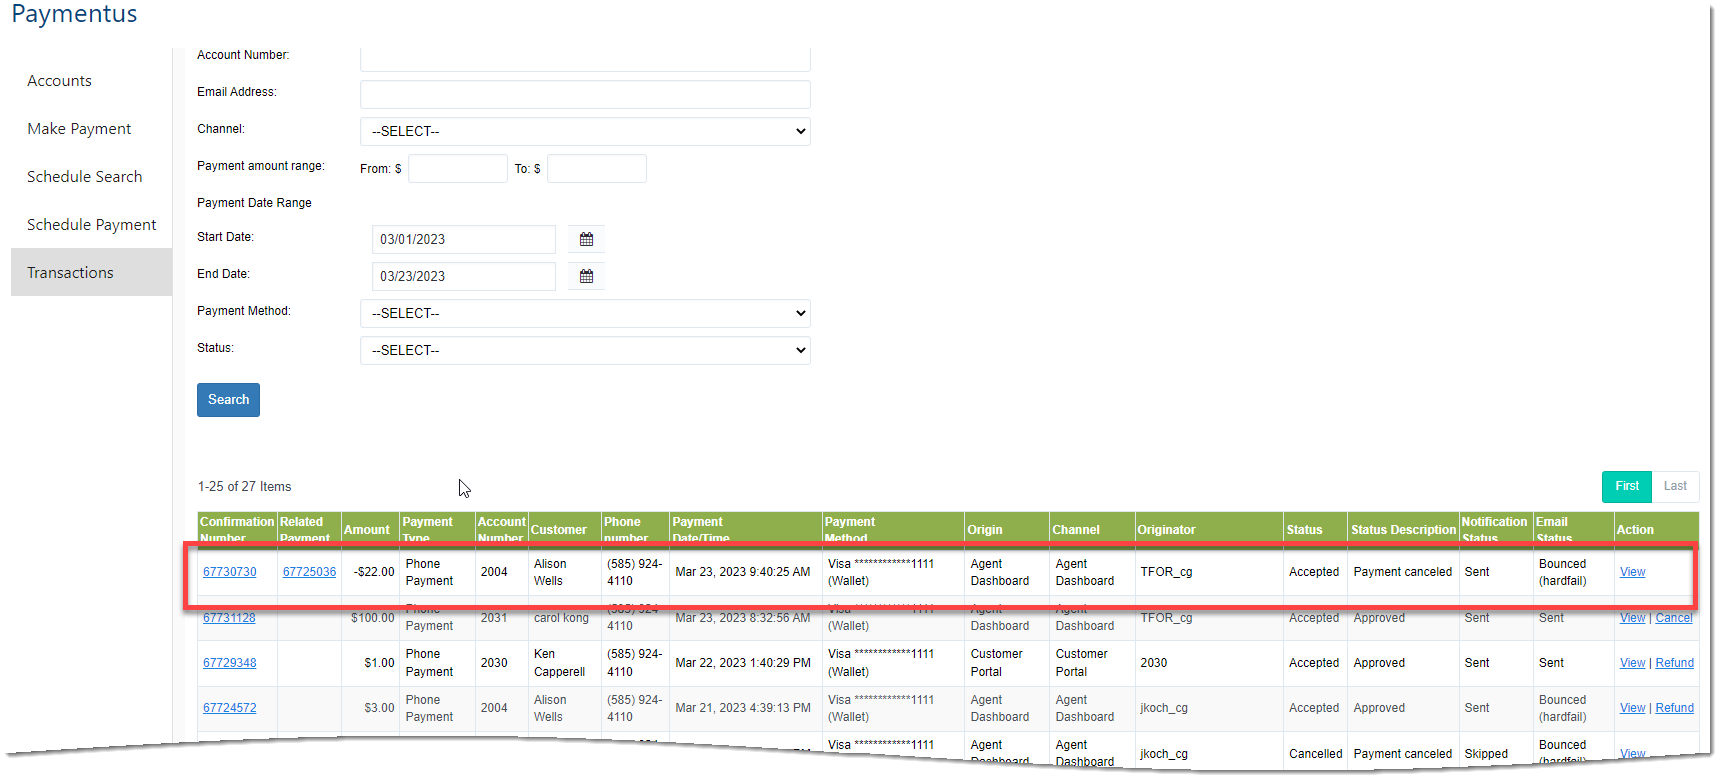
Task: Click the 'Mar 23, 2023 9:40:25 AM' cell
Action: [x=742, y=572]
